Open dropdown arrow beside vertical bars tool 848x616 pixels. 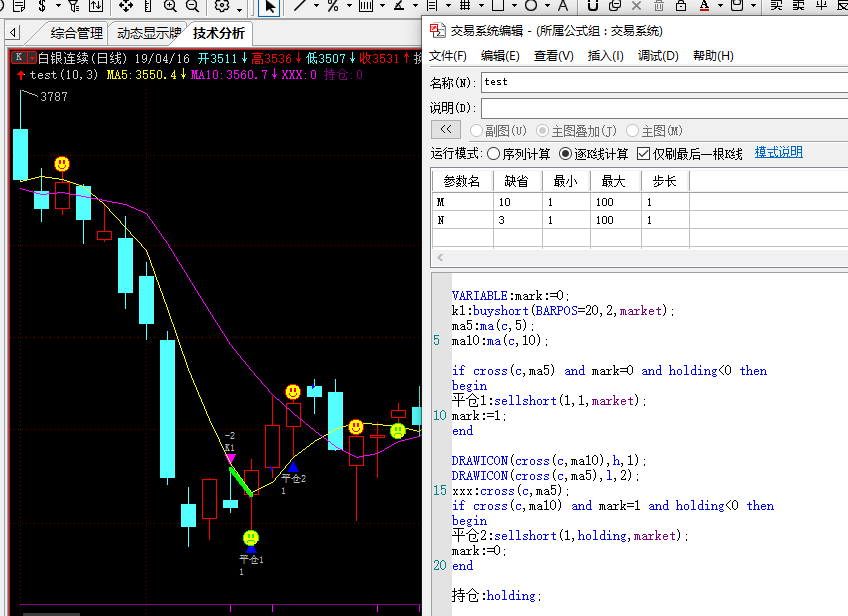pos(382,6)
